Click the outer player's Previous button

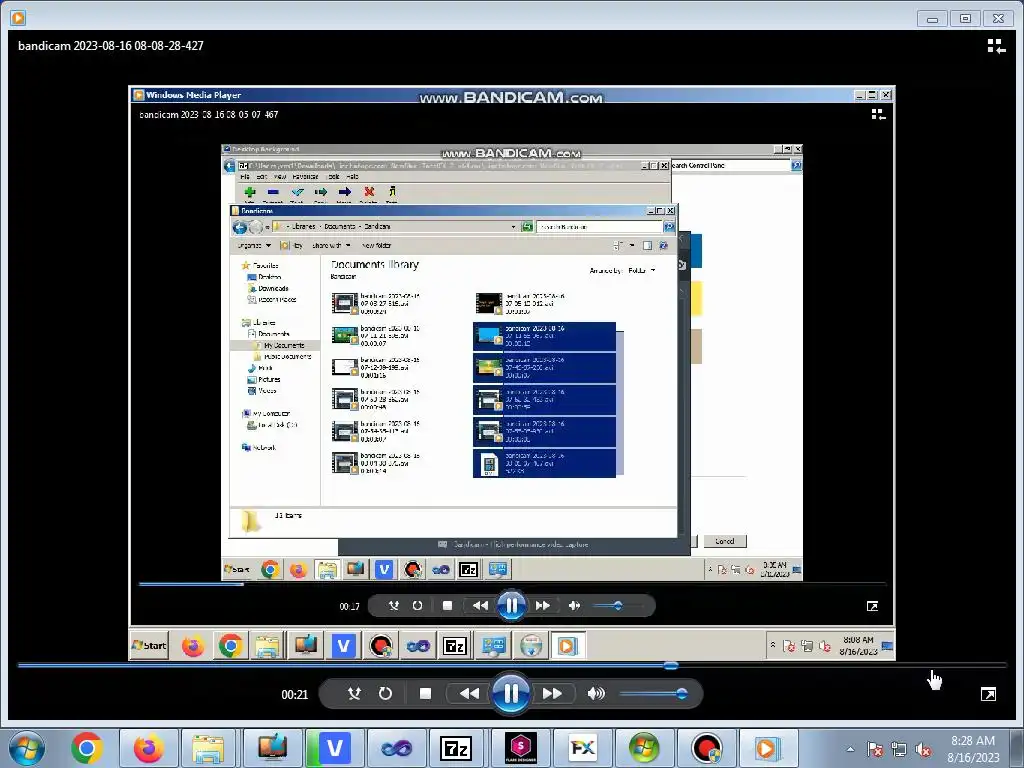tap(469, 694)
